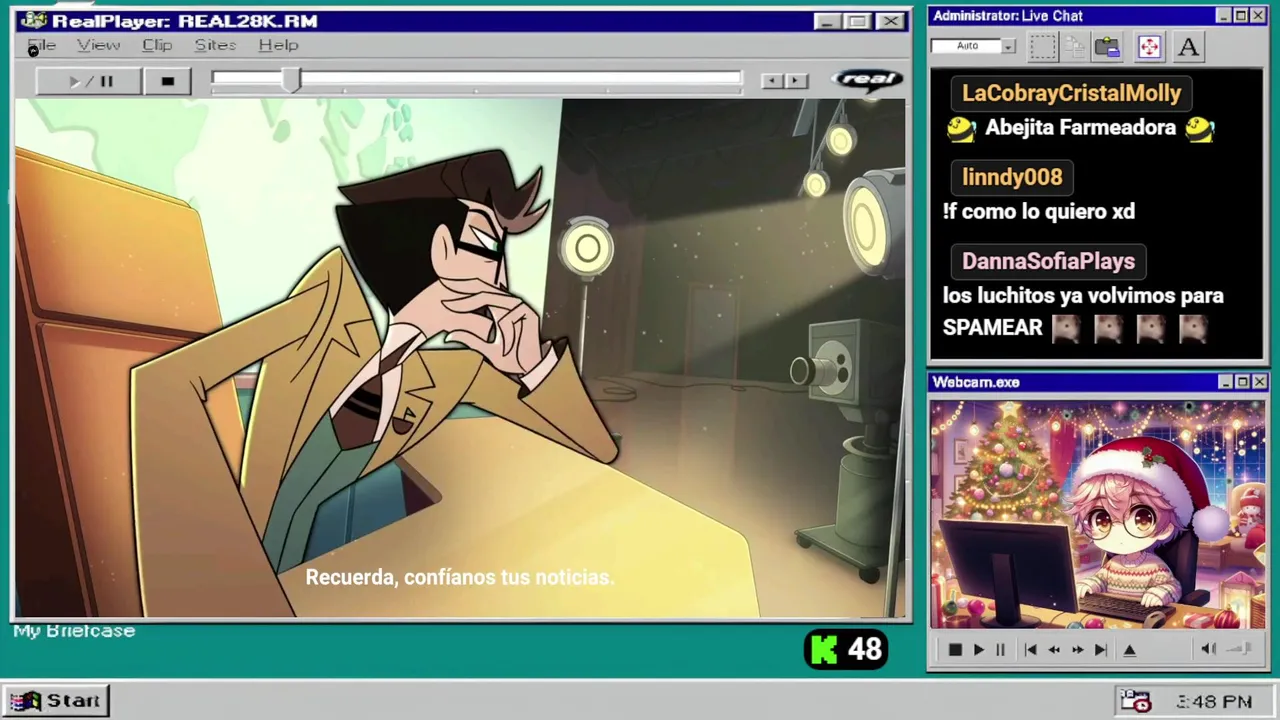
Task: Close the RealPlayer window
Action: click(x=890, y=21)
